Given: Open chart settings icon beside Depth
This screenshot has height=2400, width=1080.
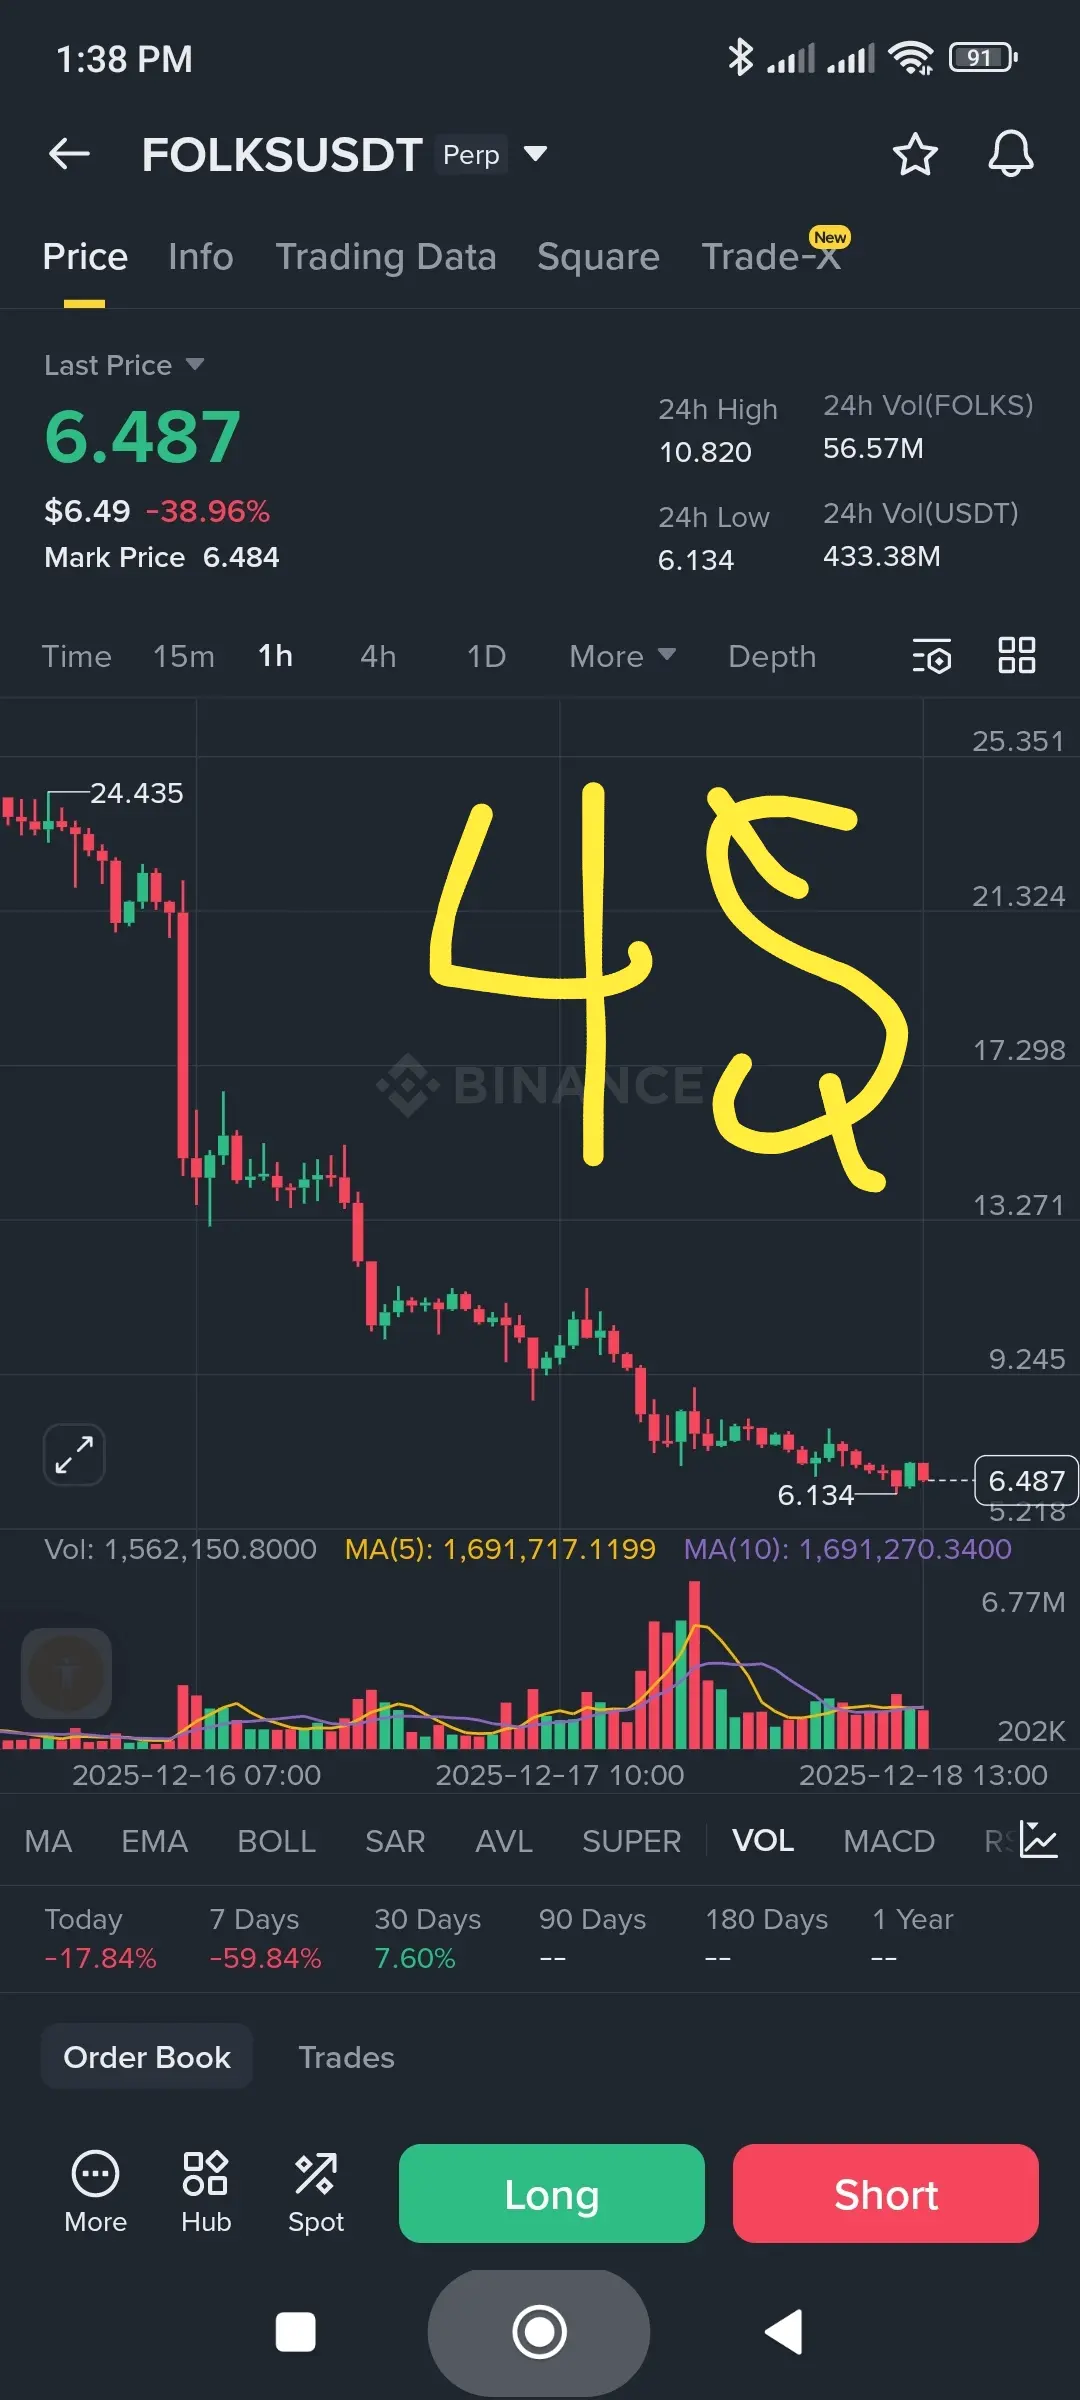Looking at the screenshot, I should click(932, 656).
